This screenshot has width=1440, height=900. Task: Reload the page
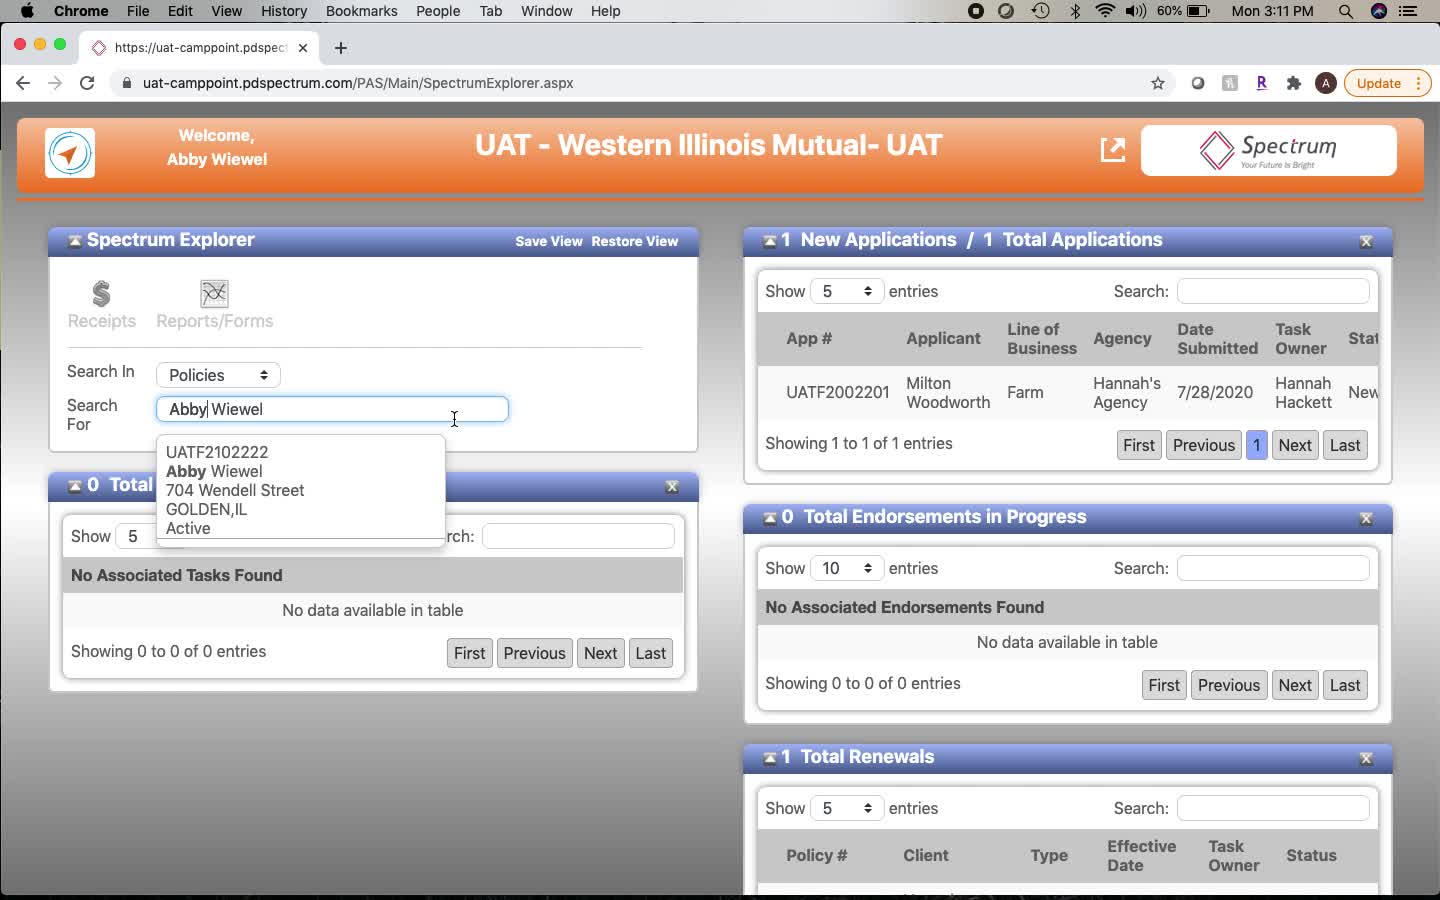point(87,83)
